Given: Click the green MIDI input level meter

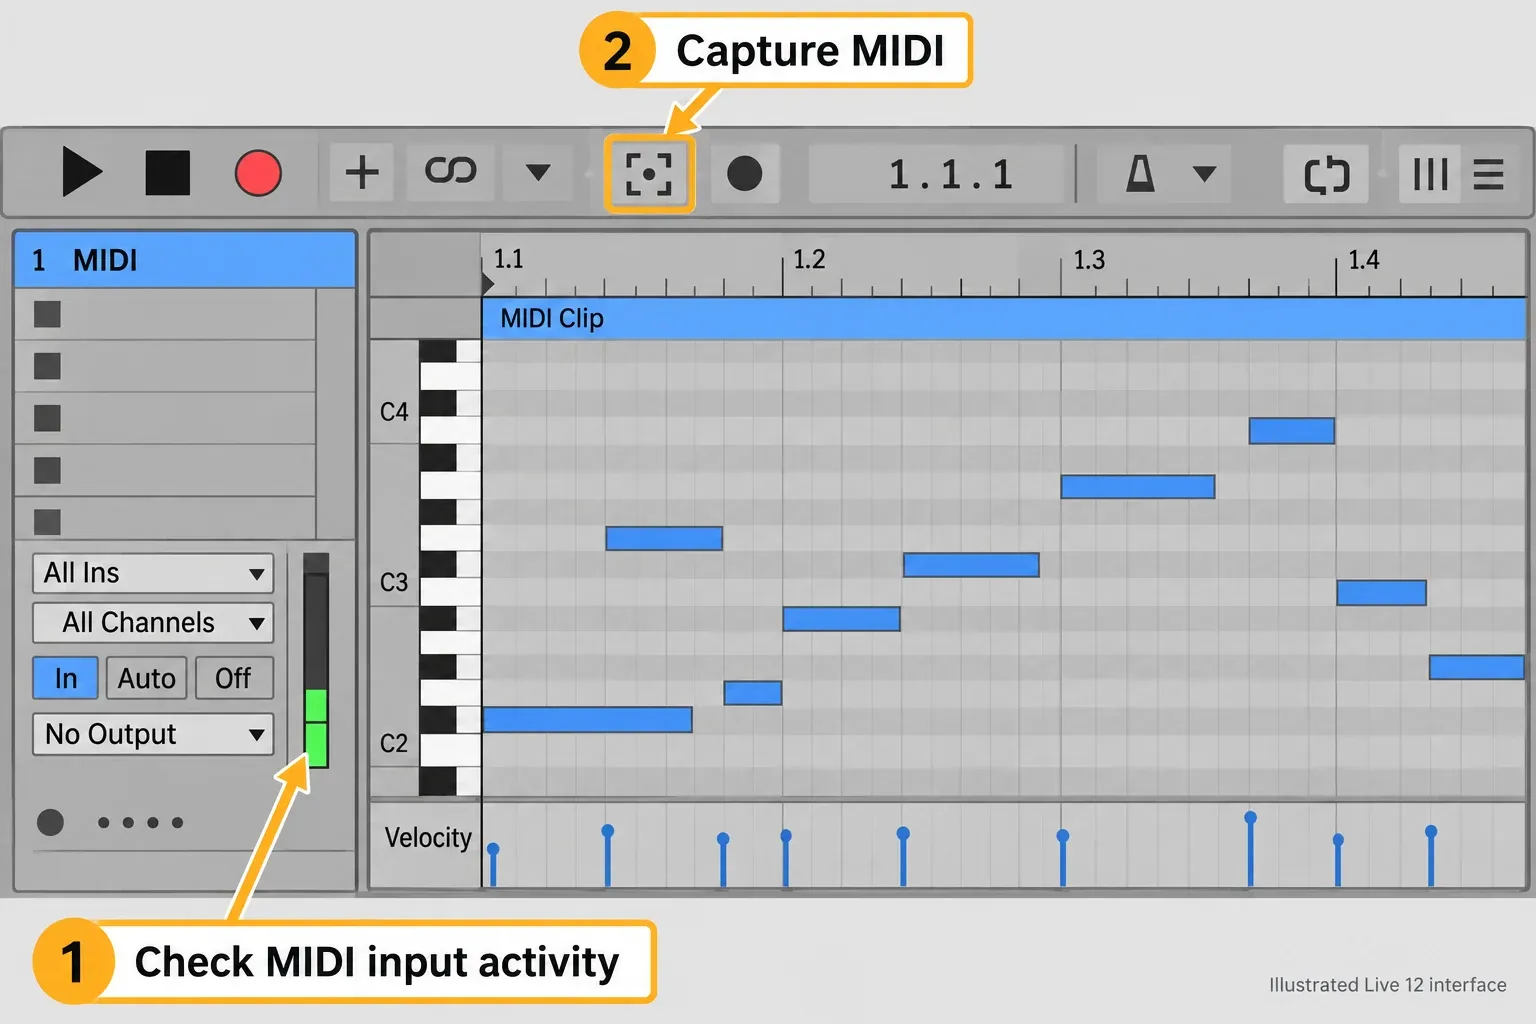Looking at the screenshot, I should [x=316, y=728].
